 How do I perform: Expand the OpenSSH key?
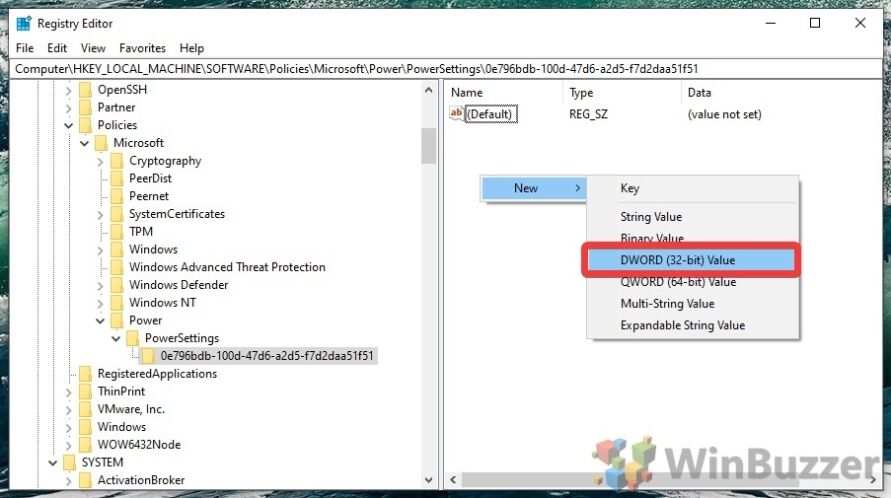[x=68, y=90]
